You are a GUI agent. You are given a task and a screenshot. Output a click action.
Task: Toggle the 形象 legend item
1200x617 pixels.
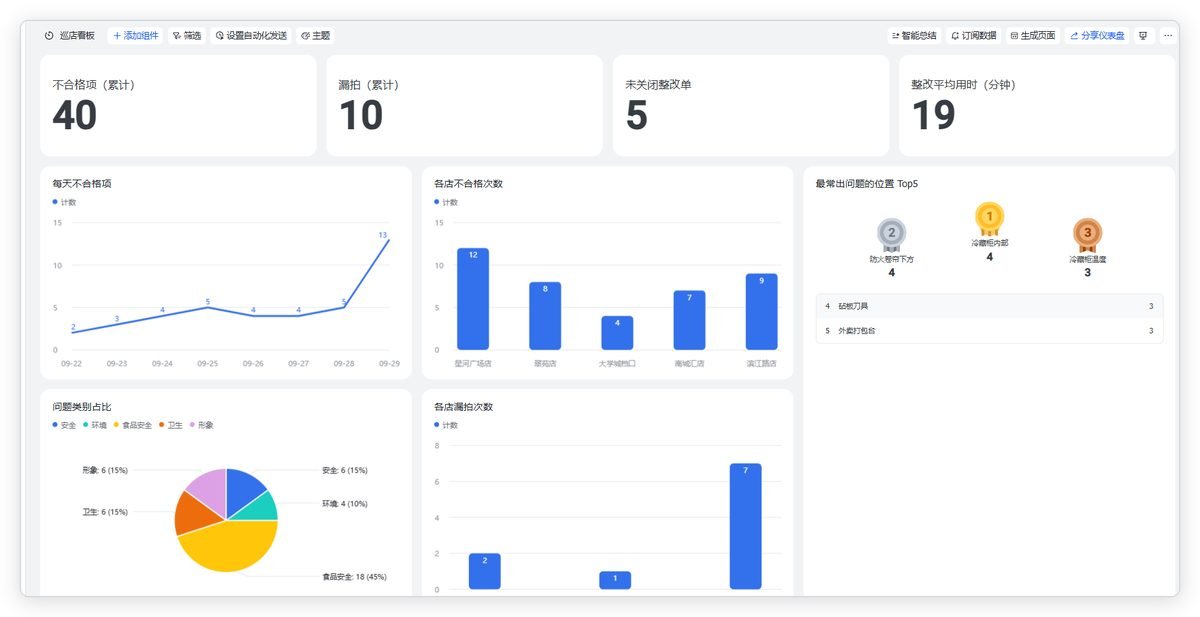click(x=201, y=425)
